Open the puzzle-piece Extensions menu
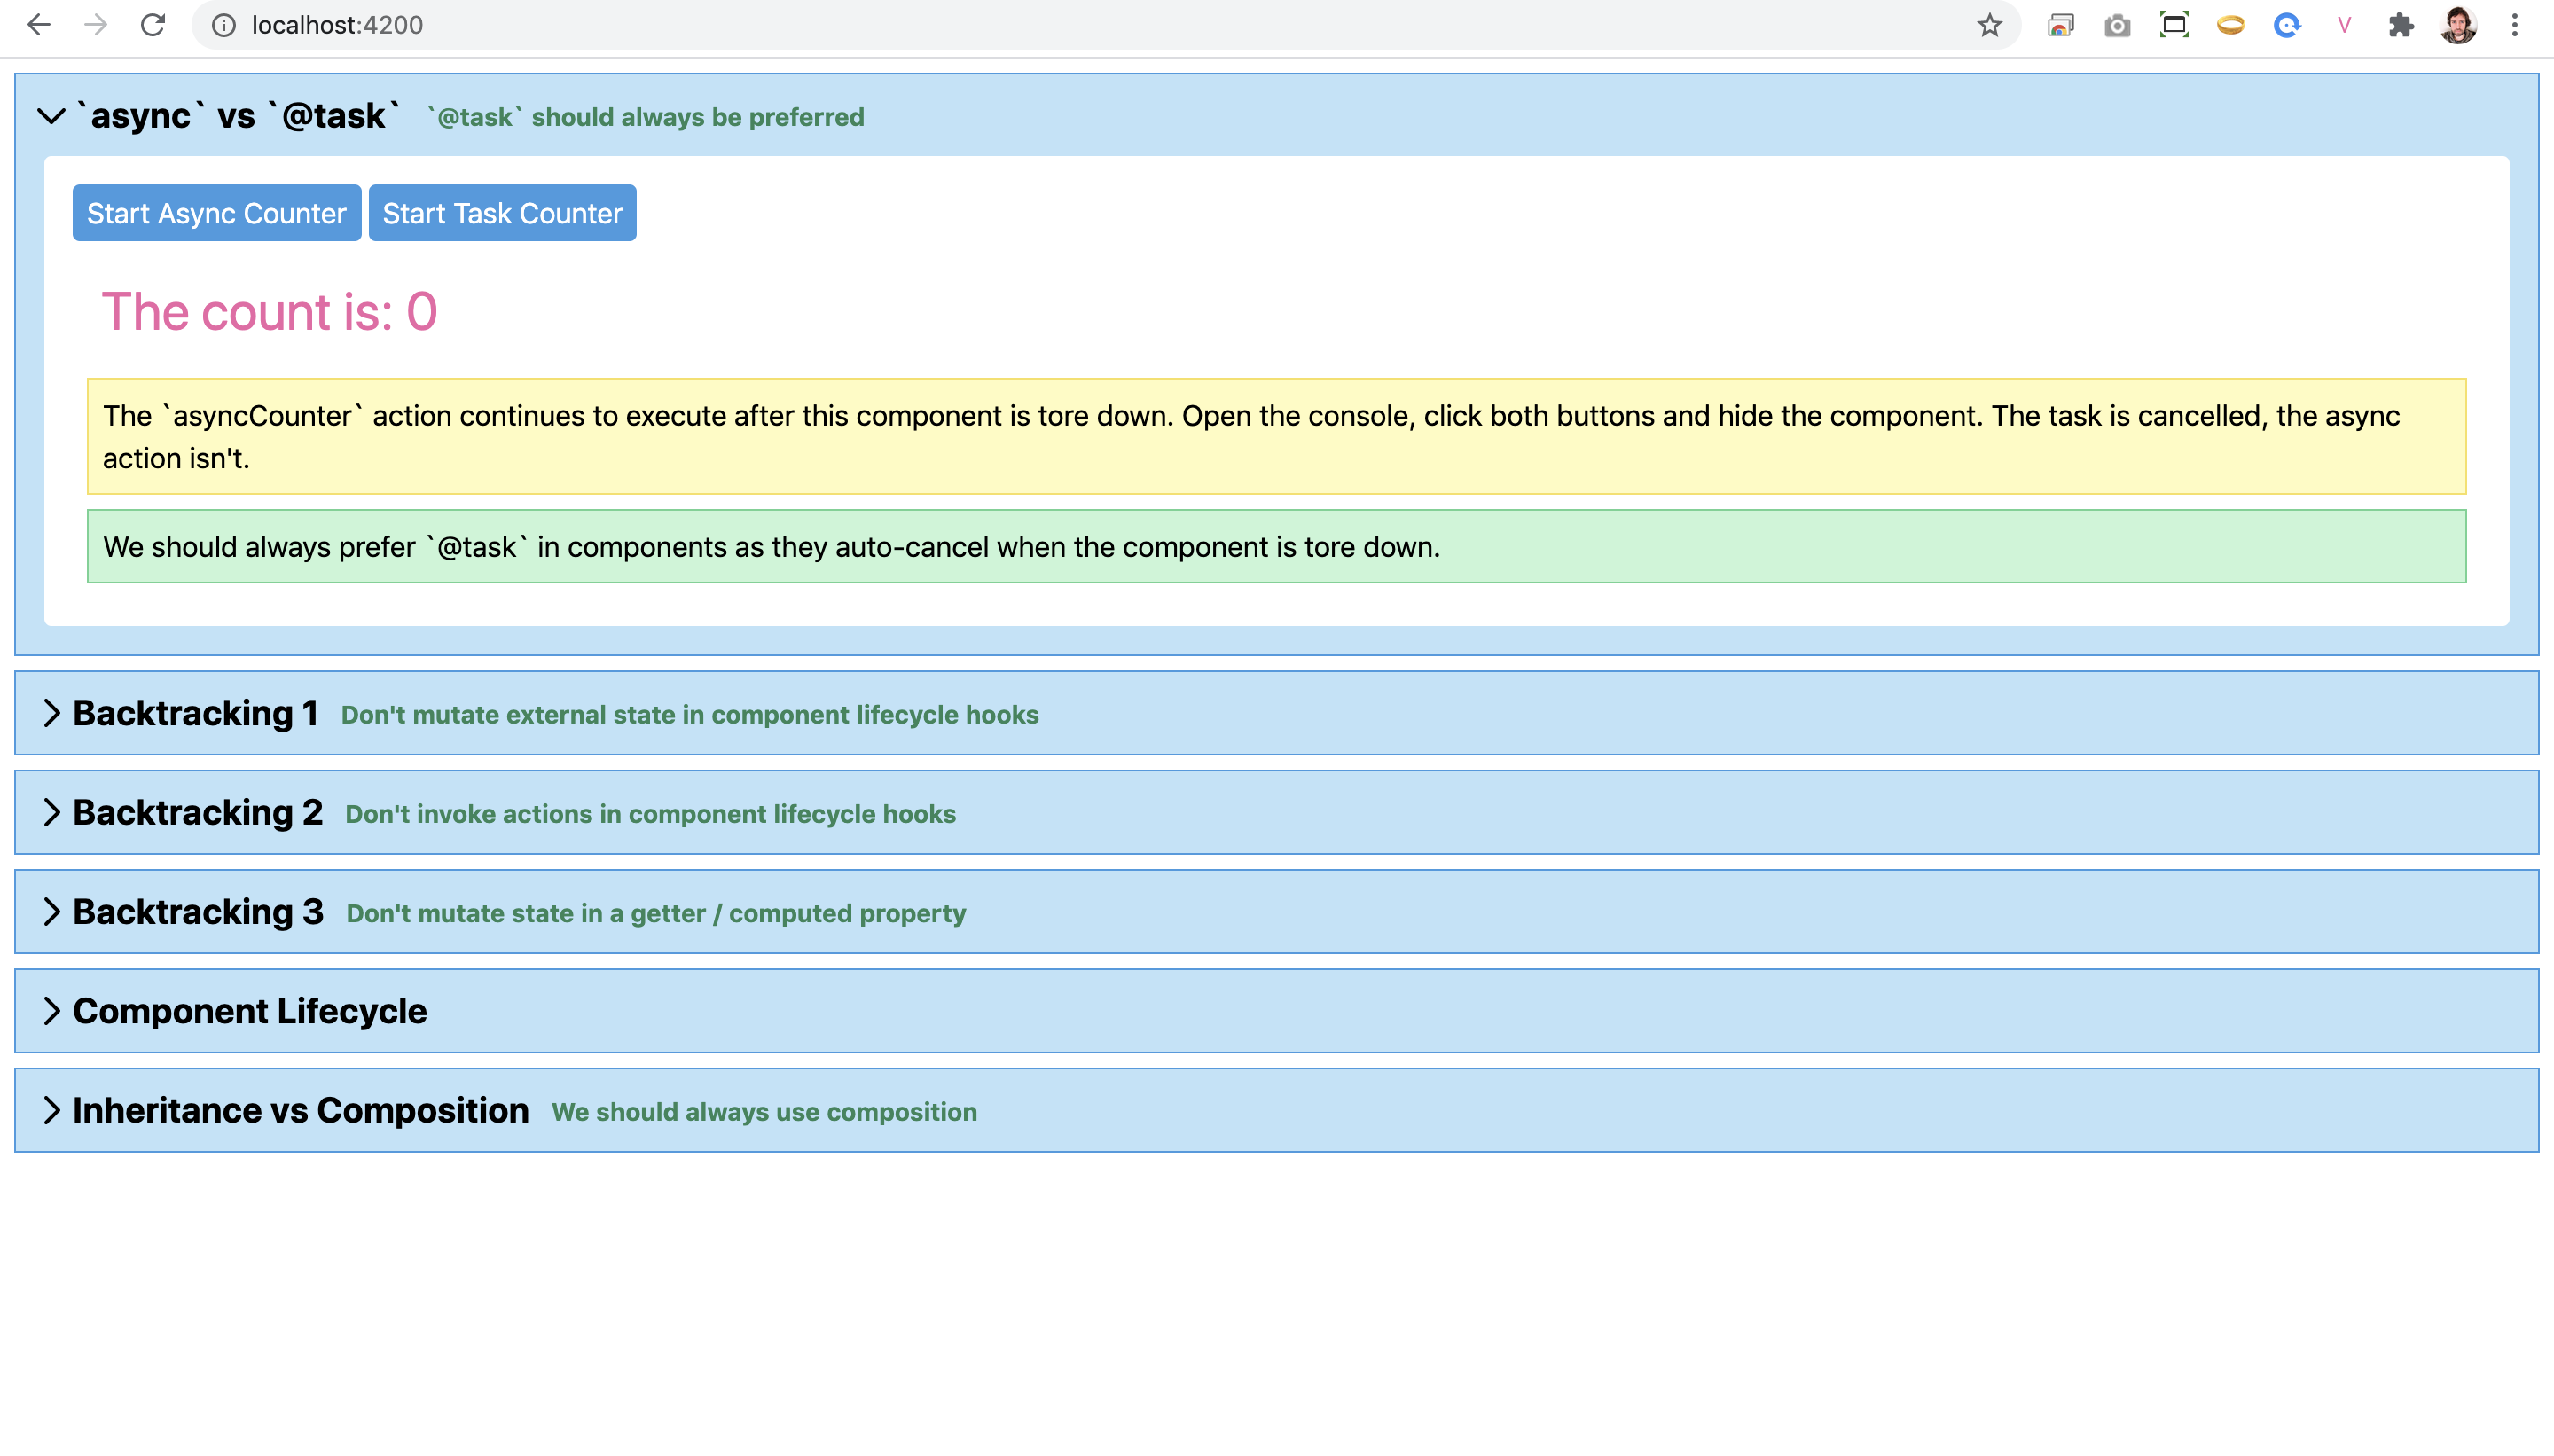 (2401, 25)
